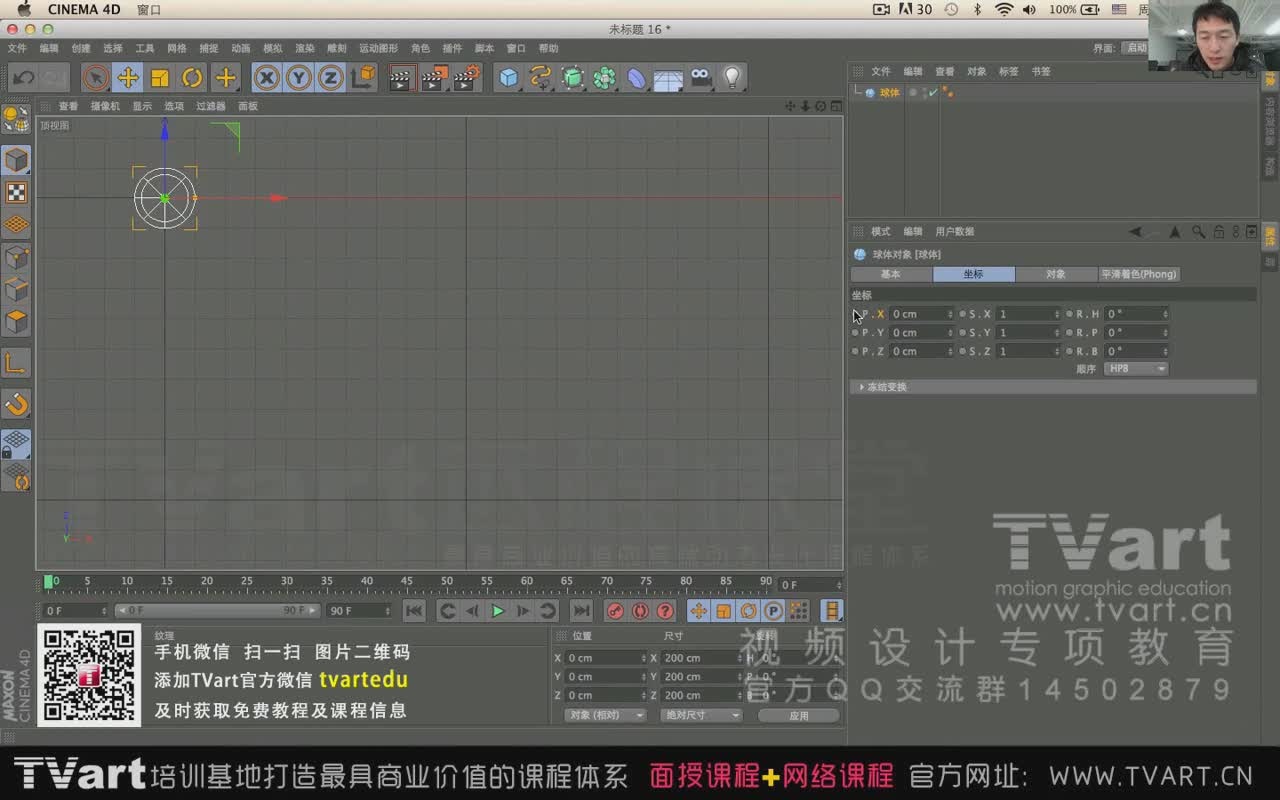Select the 球体 object in Object Manager
The width and height of the screenshot is (1280, 800).
pos(890,93)
